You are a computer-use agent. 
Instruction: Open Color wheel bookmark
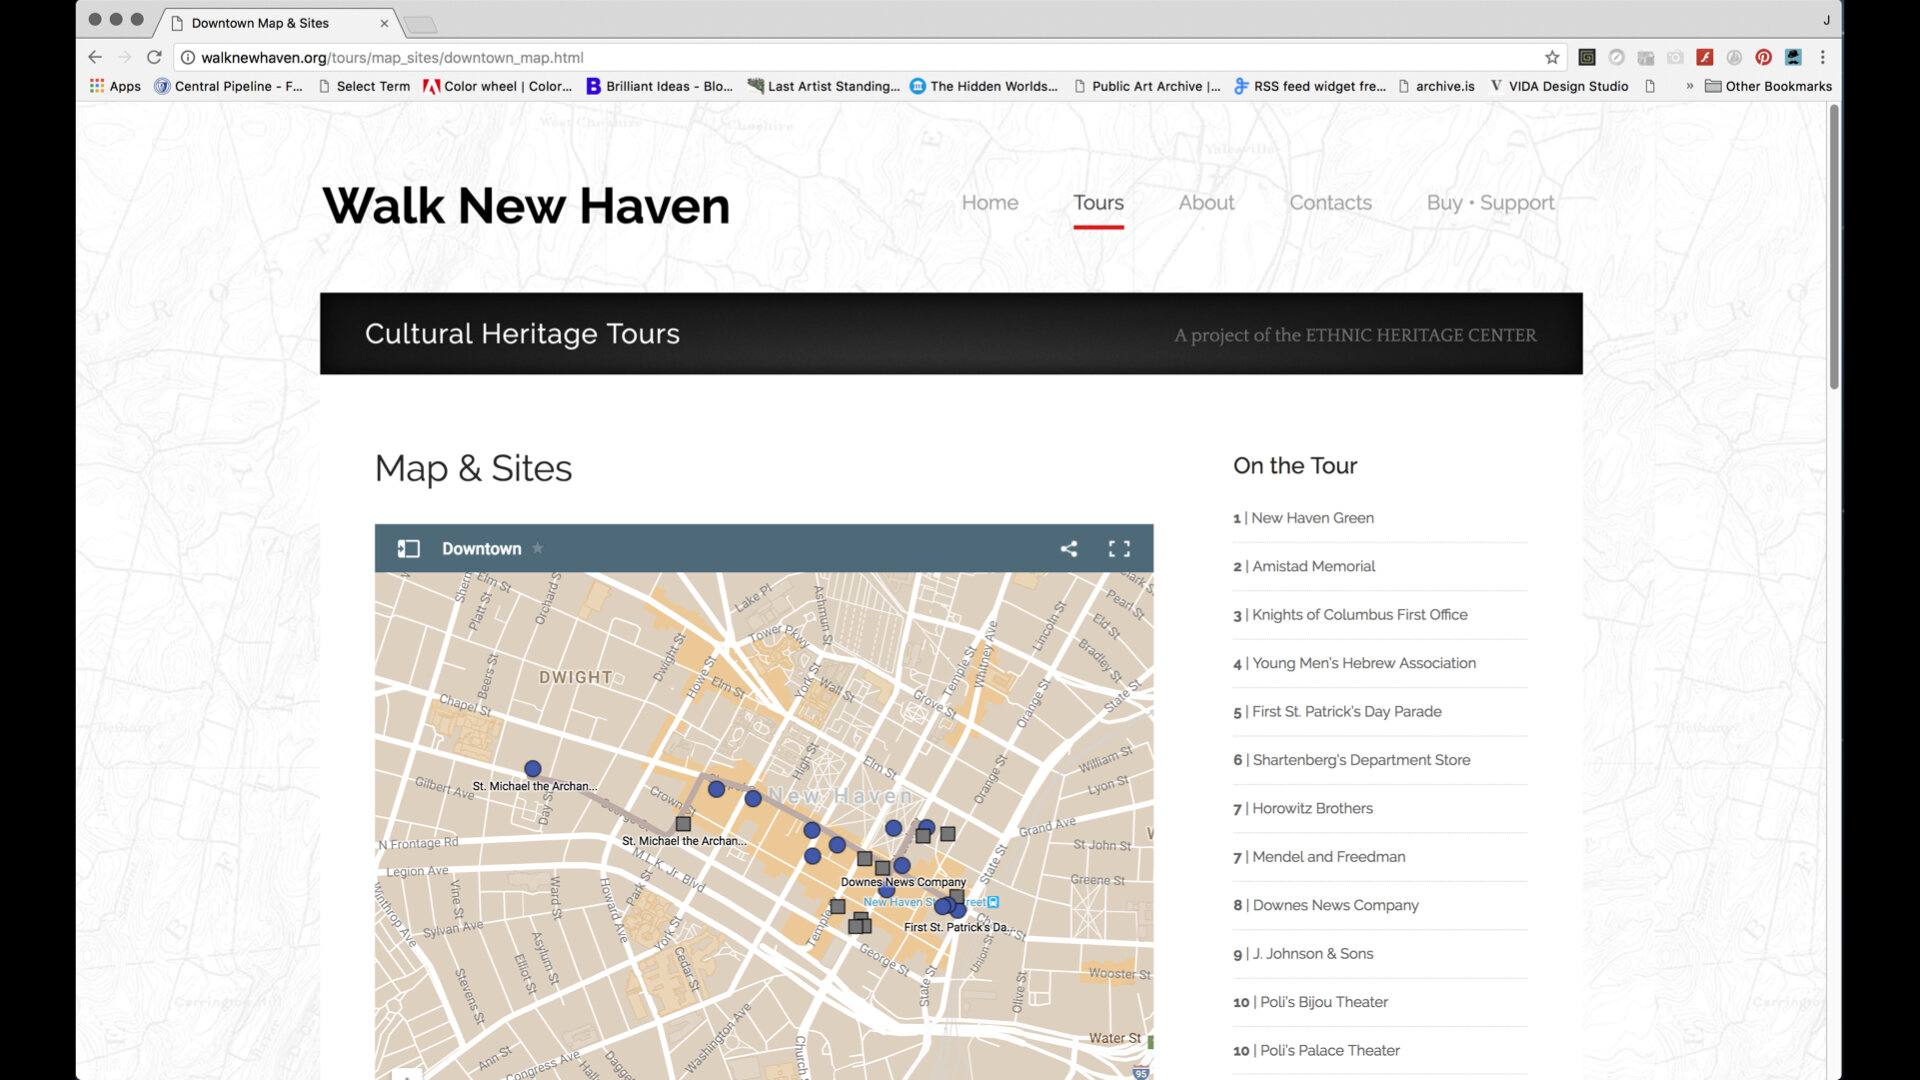498,86
